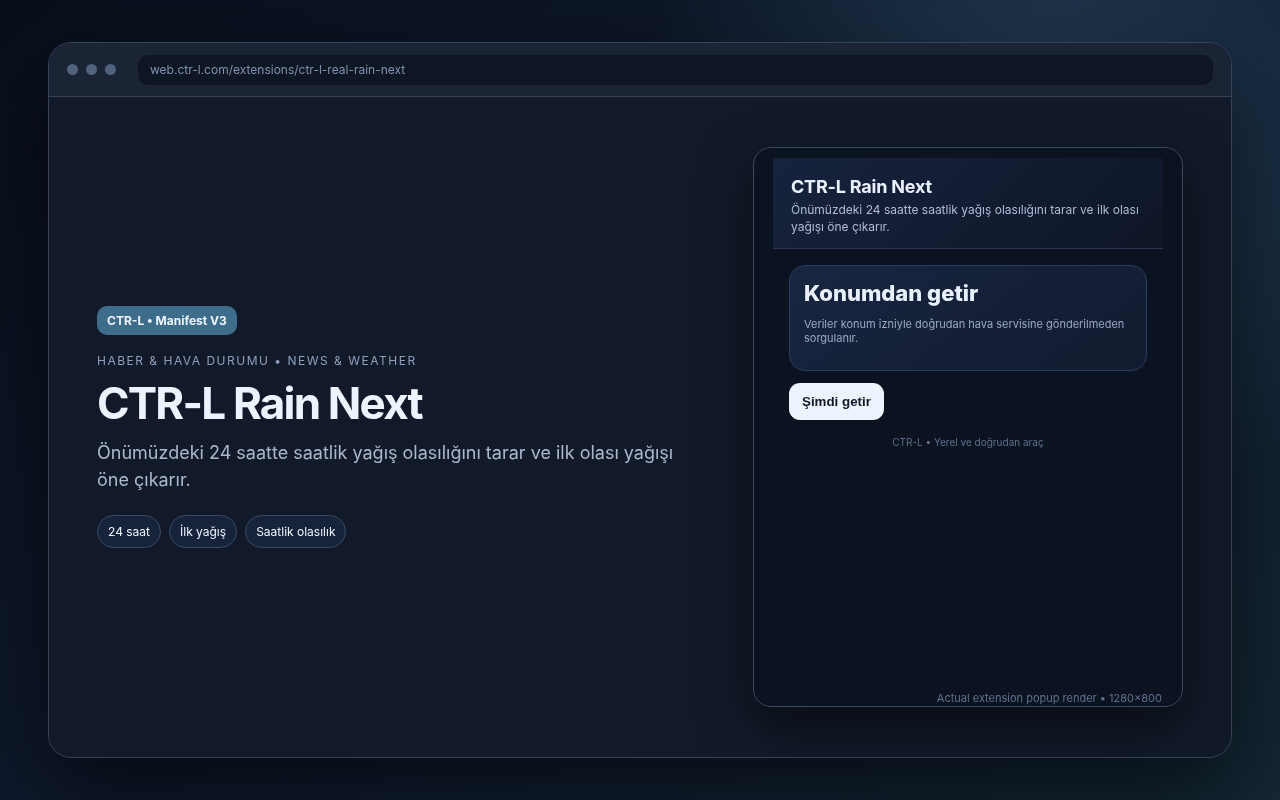The width and height of the screenshot is (1280, 800).
Task: Click the popup title CTR-L Rain Next
Action: [861, 186]
